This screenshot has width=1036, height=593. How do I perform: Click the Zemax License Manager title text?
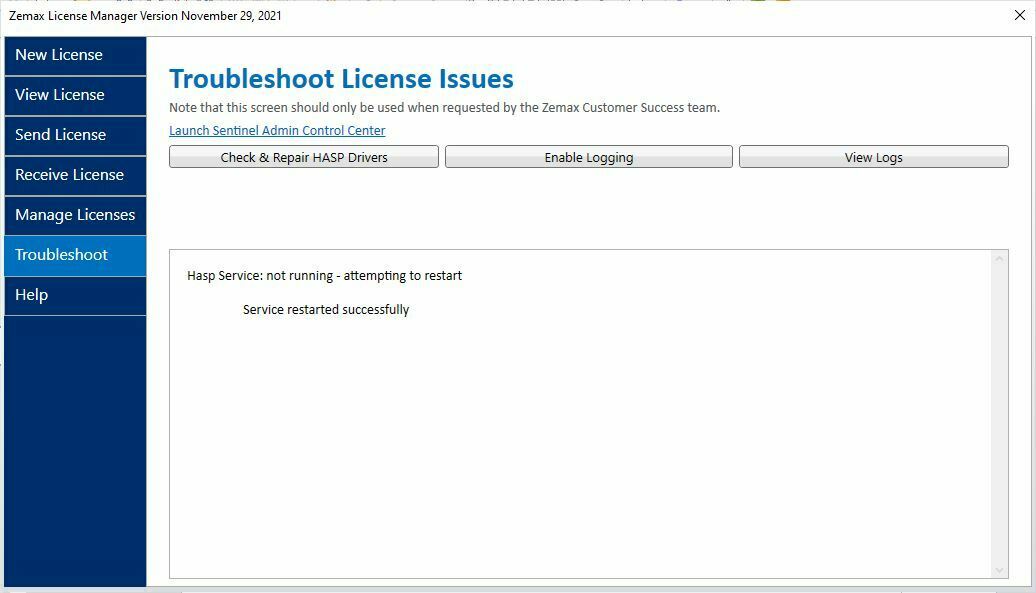point(145,16)
